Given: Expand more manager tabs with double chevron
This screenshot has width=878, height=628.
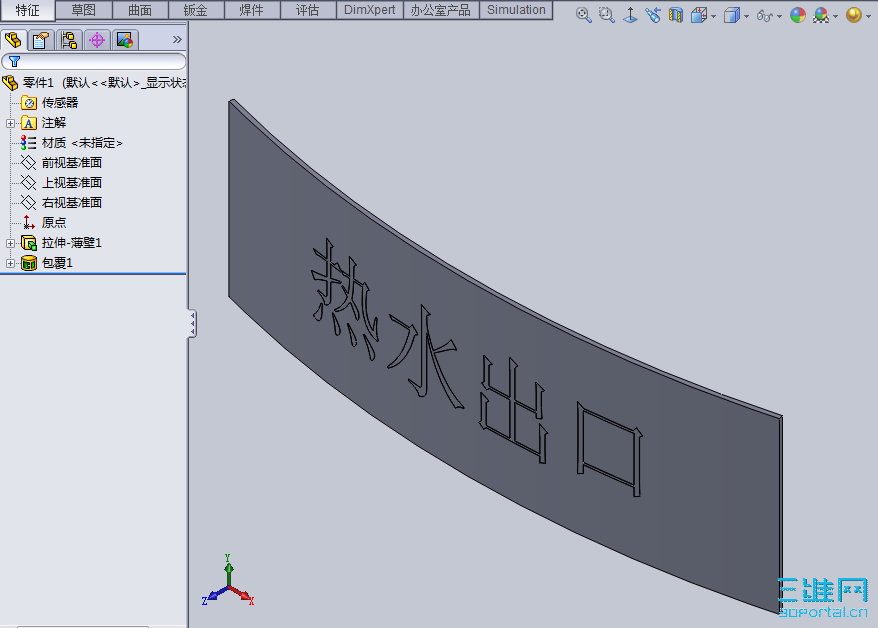Looking at the screenshot, I should point(177,39).
